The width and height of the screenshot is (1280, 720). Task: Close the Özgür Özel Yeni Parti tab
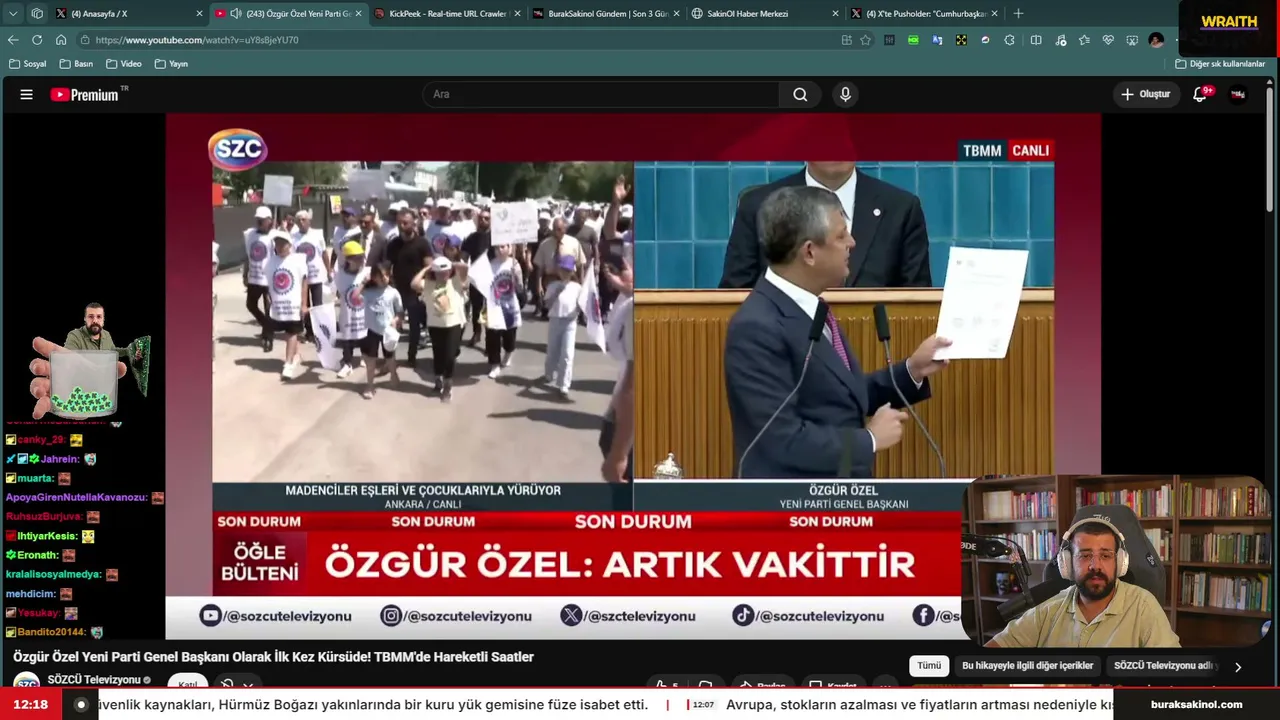(x=358, y=14)
